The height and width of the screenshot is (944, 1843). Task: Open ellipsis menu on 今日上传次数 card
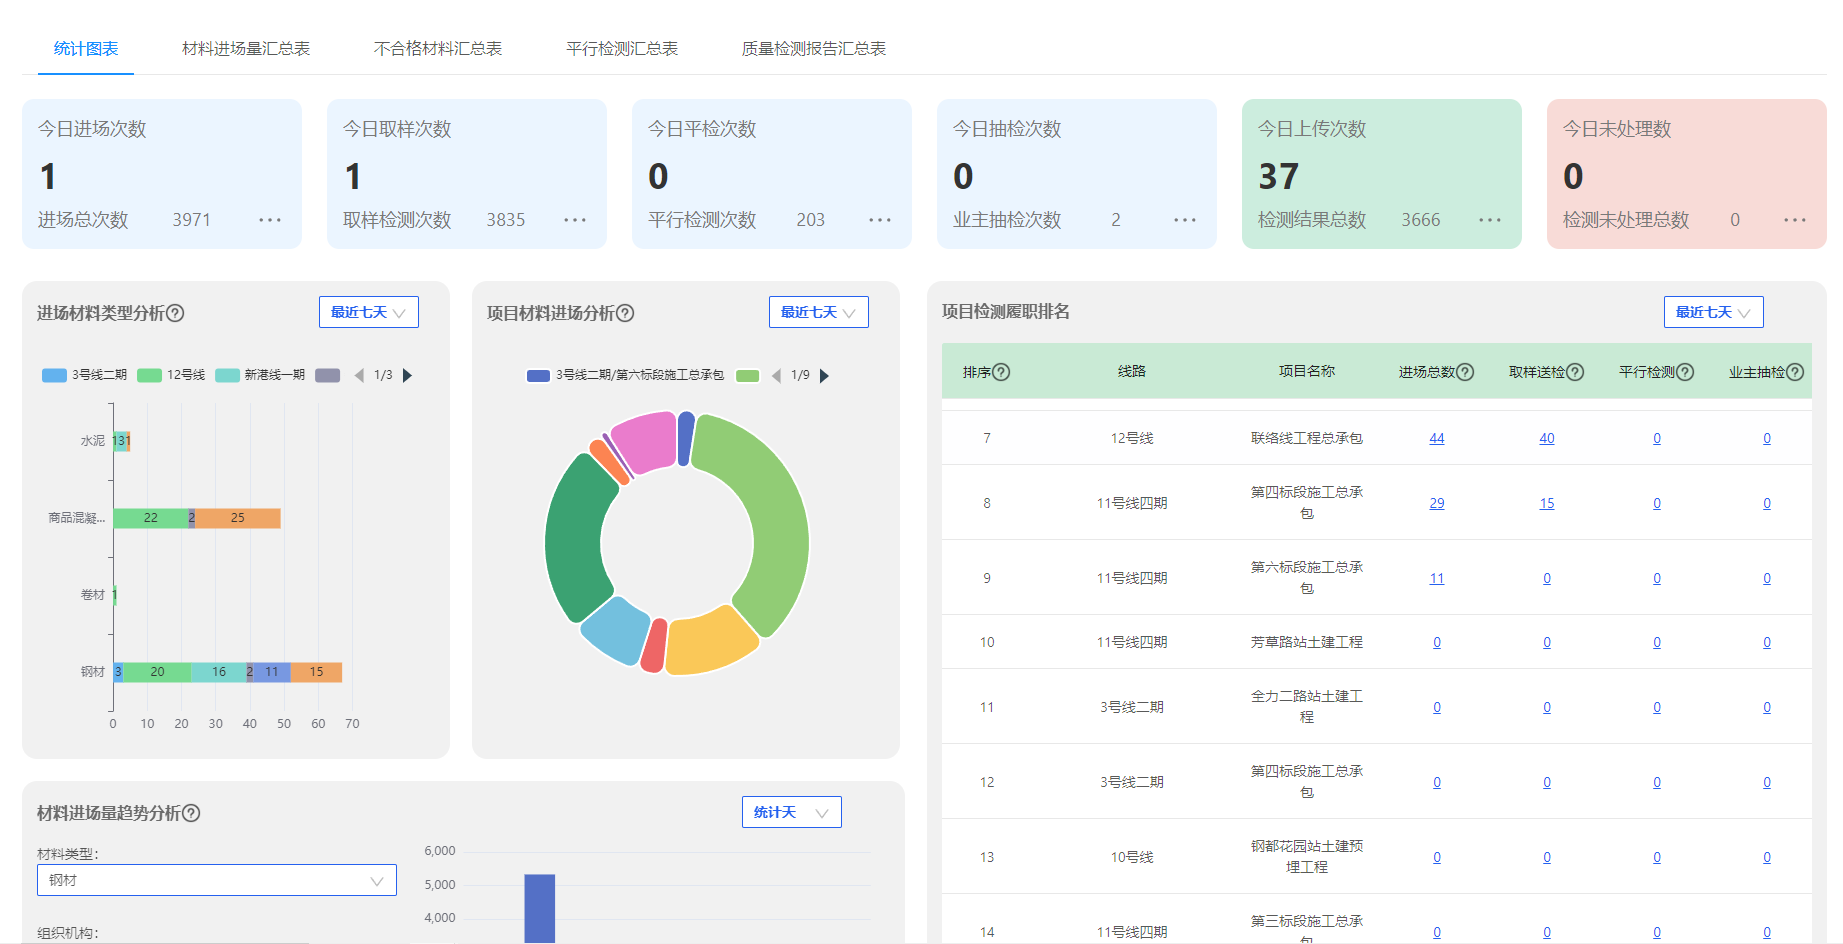(x=1489, y=220)
